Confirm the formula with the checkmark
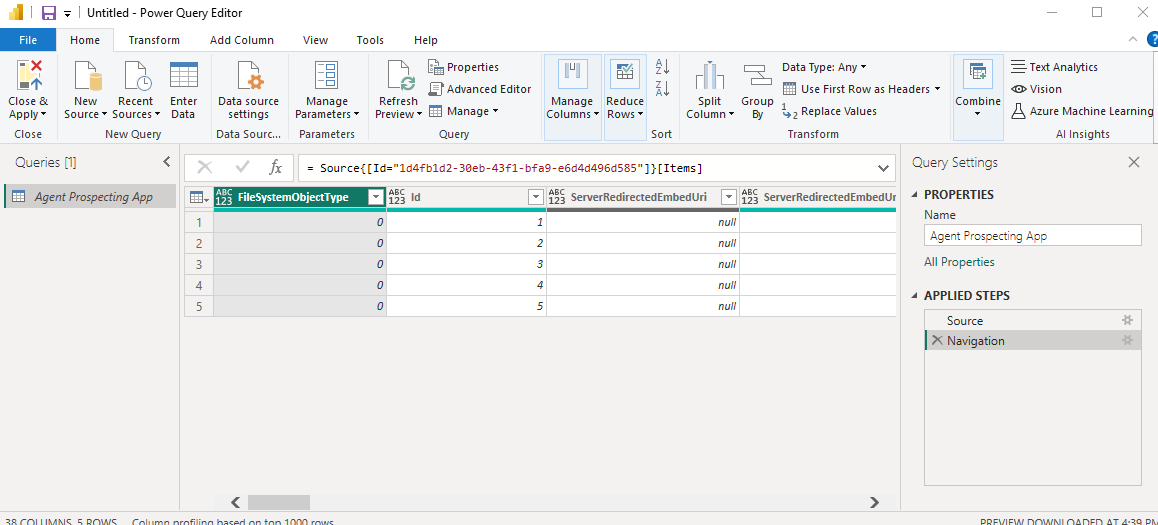 (242, 168)
